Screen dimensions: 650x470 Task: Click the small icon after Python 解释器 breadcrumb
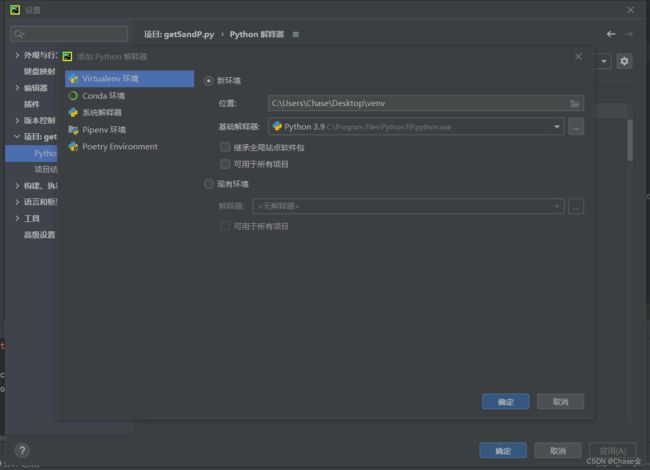pos(296,35)
